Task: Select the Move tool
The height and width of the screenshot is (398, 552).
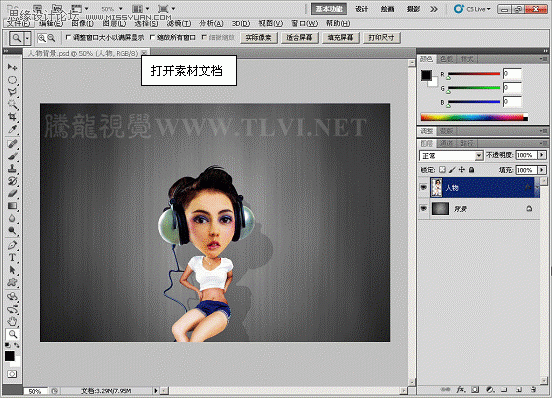Action: (12, 67)
